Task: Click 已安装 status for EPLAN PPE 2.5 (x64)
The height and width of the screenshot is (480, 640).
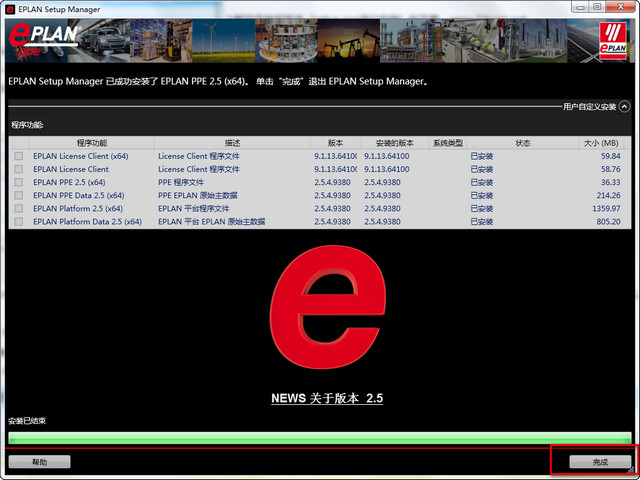Action: click(x=482, y=182)
